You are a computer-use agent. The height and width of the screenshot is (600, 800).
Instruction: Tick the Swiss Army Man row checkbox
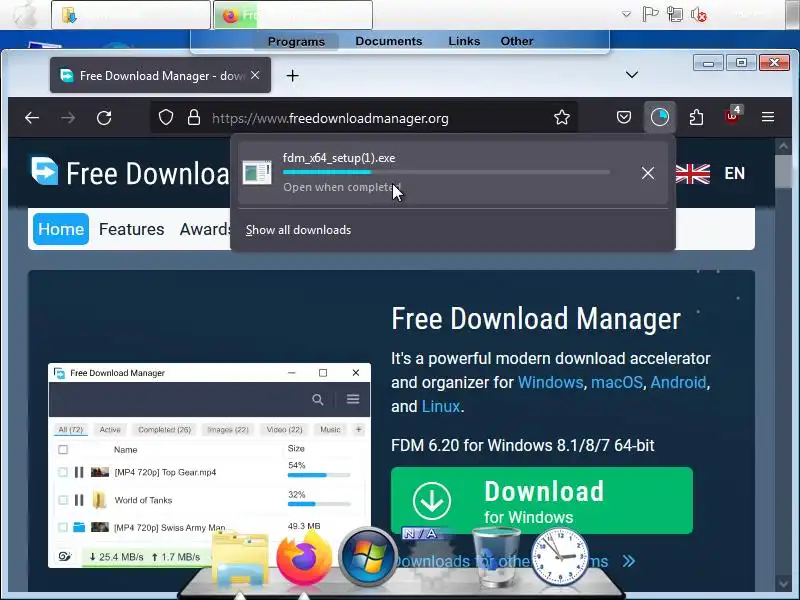tap(63, 527)
